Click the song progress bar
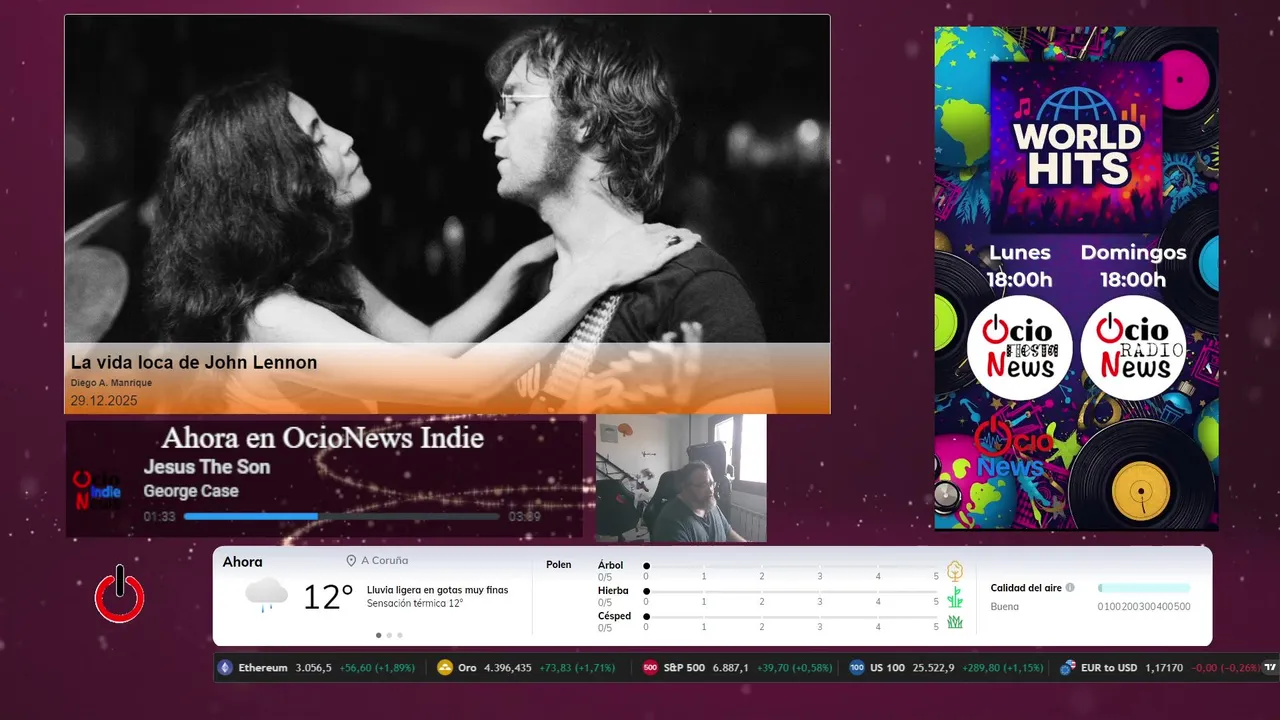Viewport: 1280px width, 720px height. [x=342, y=517]
